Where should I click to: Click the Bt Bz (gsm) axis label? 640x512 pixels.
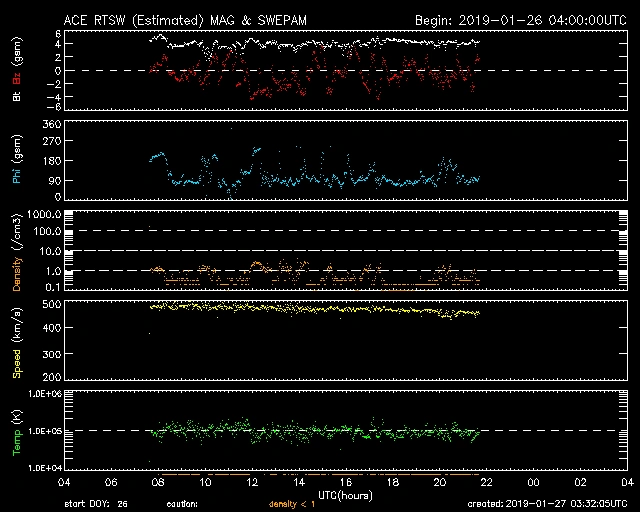tap(18, 72)
